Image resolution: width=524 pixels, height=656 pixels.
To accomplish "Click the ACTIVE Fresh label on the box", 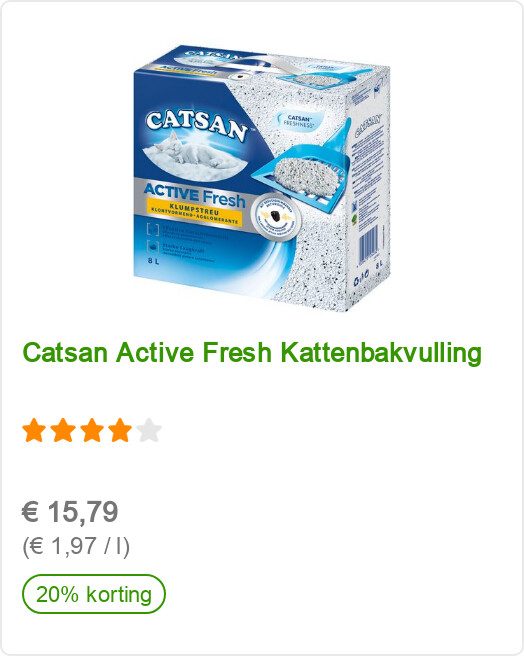I will (195, 195).
